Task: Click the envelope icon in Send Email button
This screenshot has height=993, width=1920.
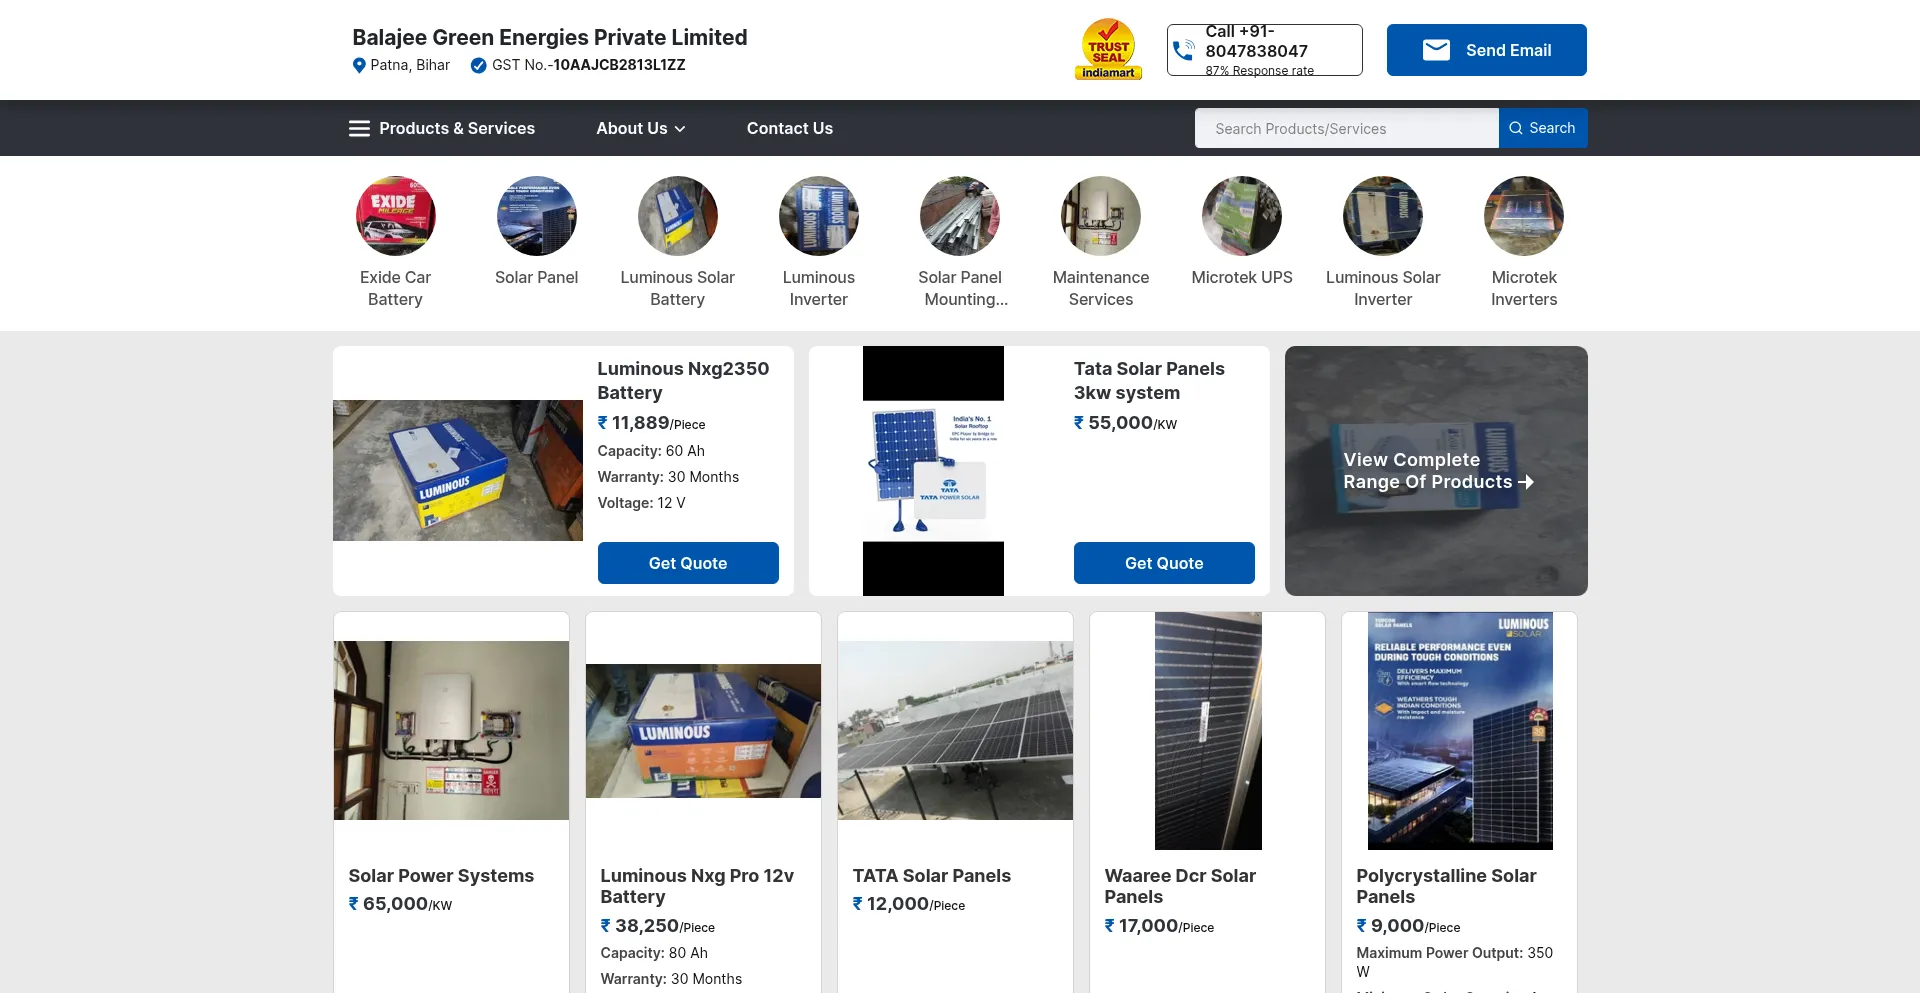Action: (x=1437, y=49)
